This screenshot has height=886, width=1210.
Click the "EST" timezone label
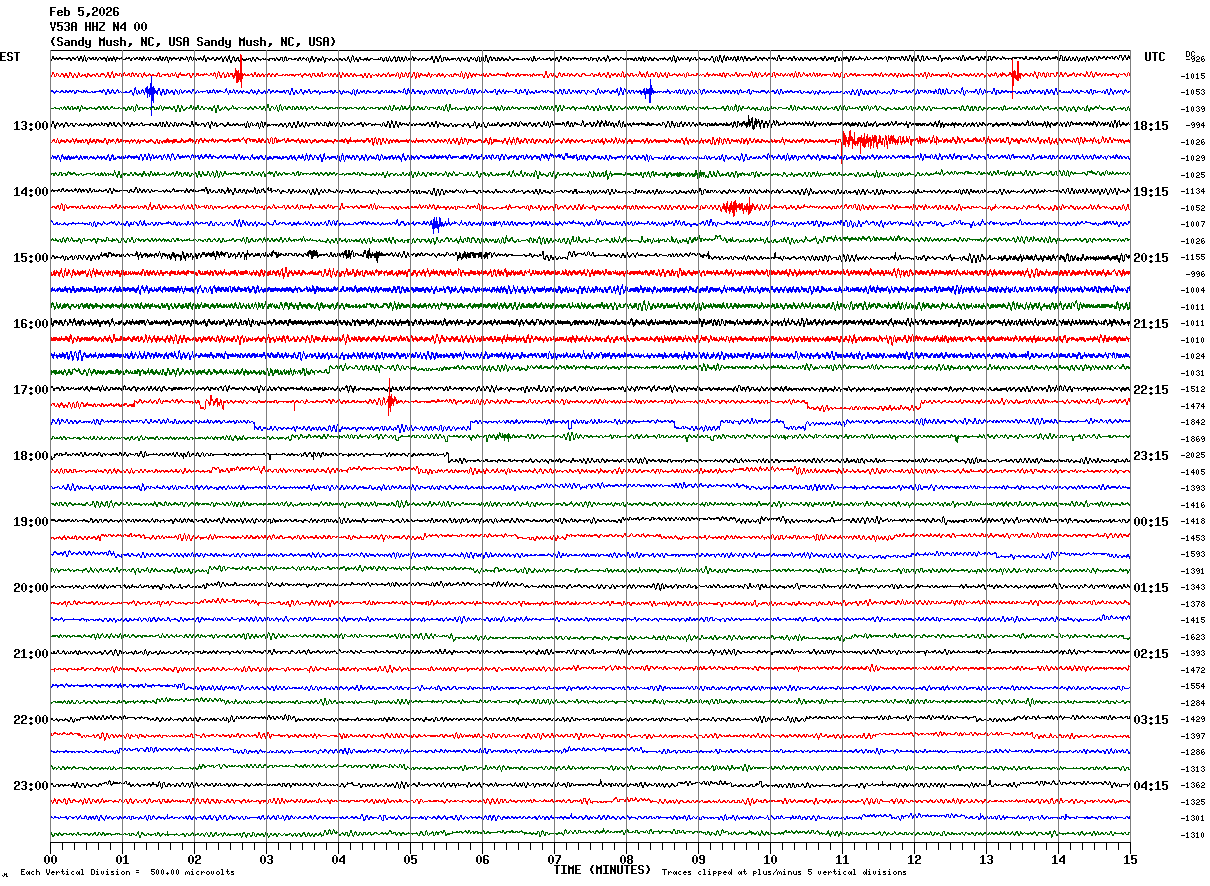10,57
